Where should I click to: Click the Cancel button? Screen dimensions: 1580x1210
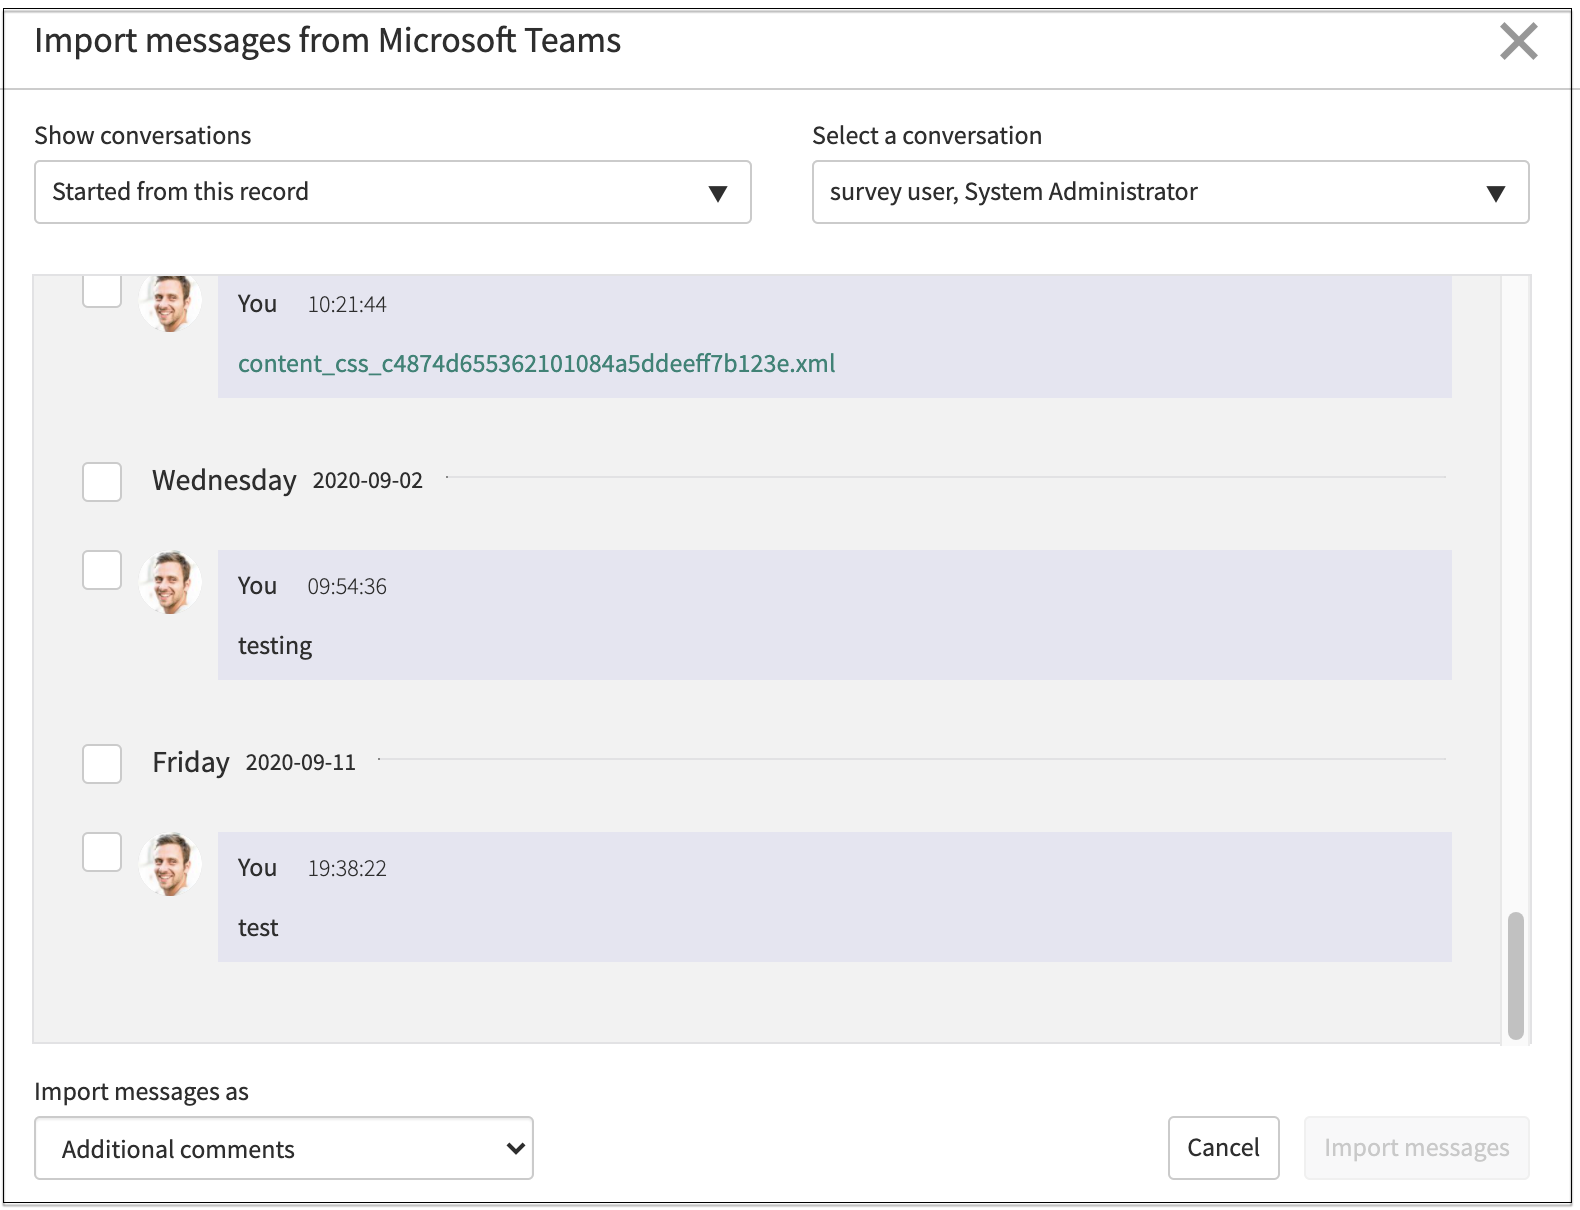[1223, 1148]
